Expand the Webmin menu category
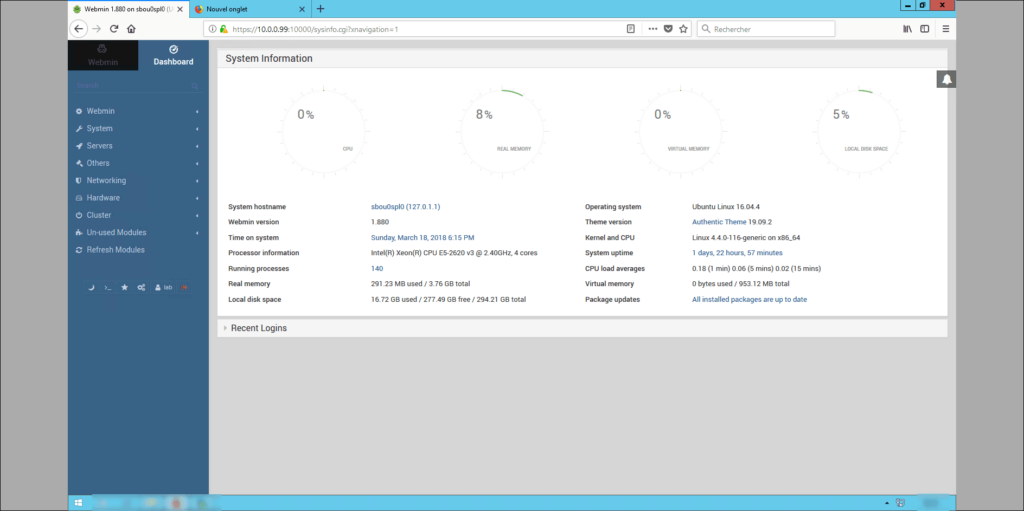Viewport: 1024px width, 511px height. [x=138, y=111]
